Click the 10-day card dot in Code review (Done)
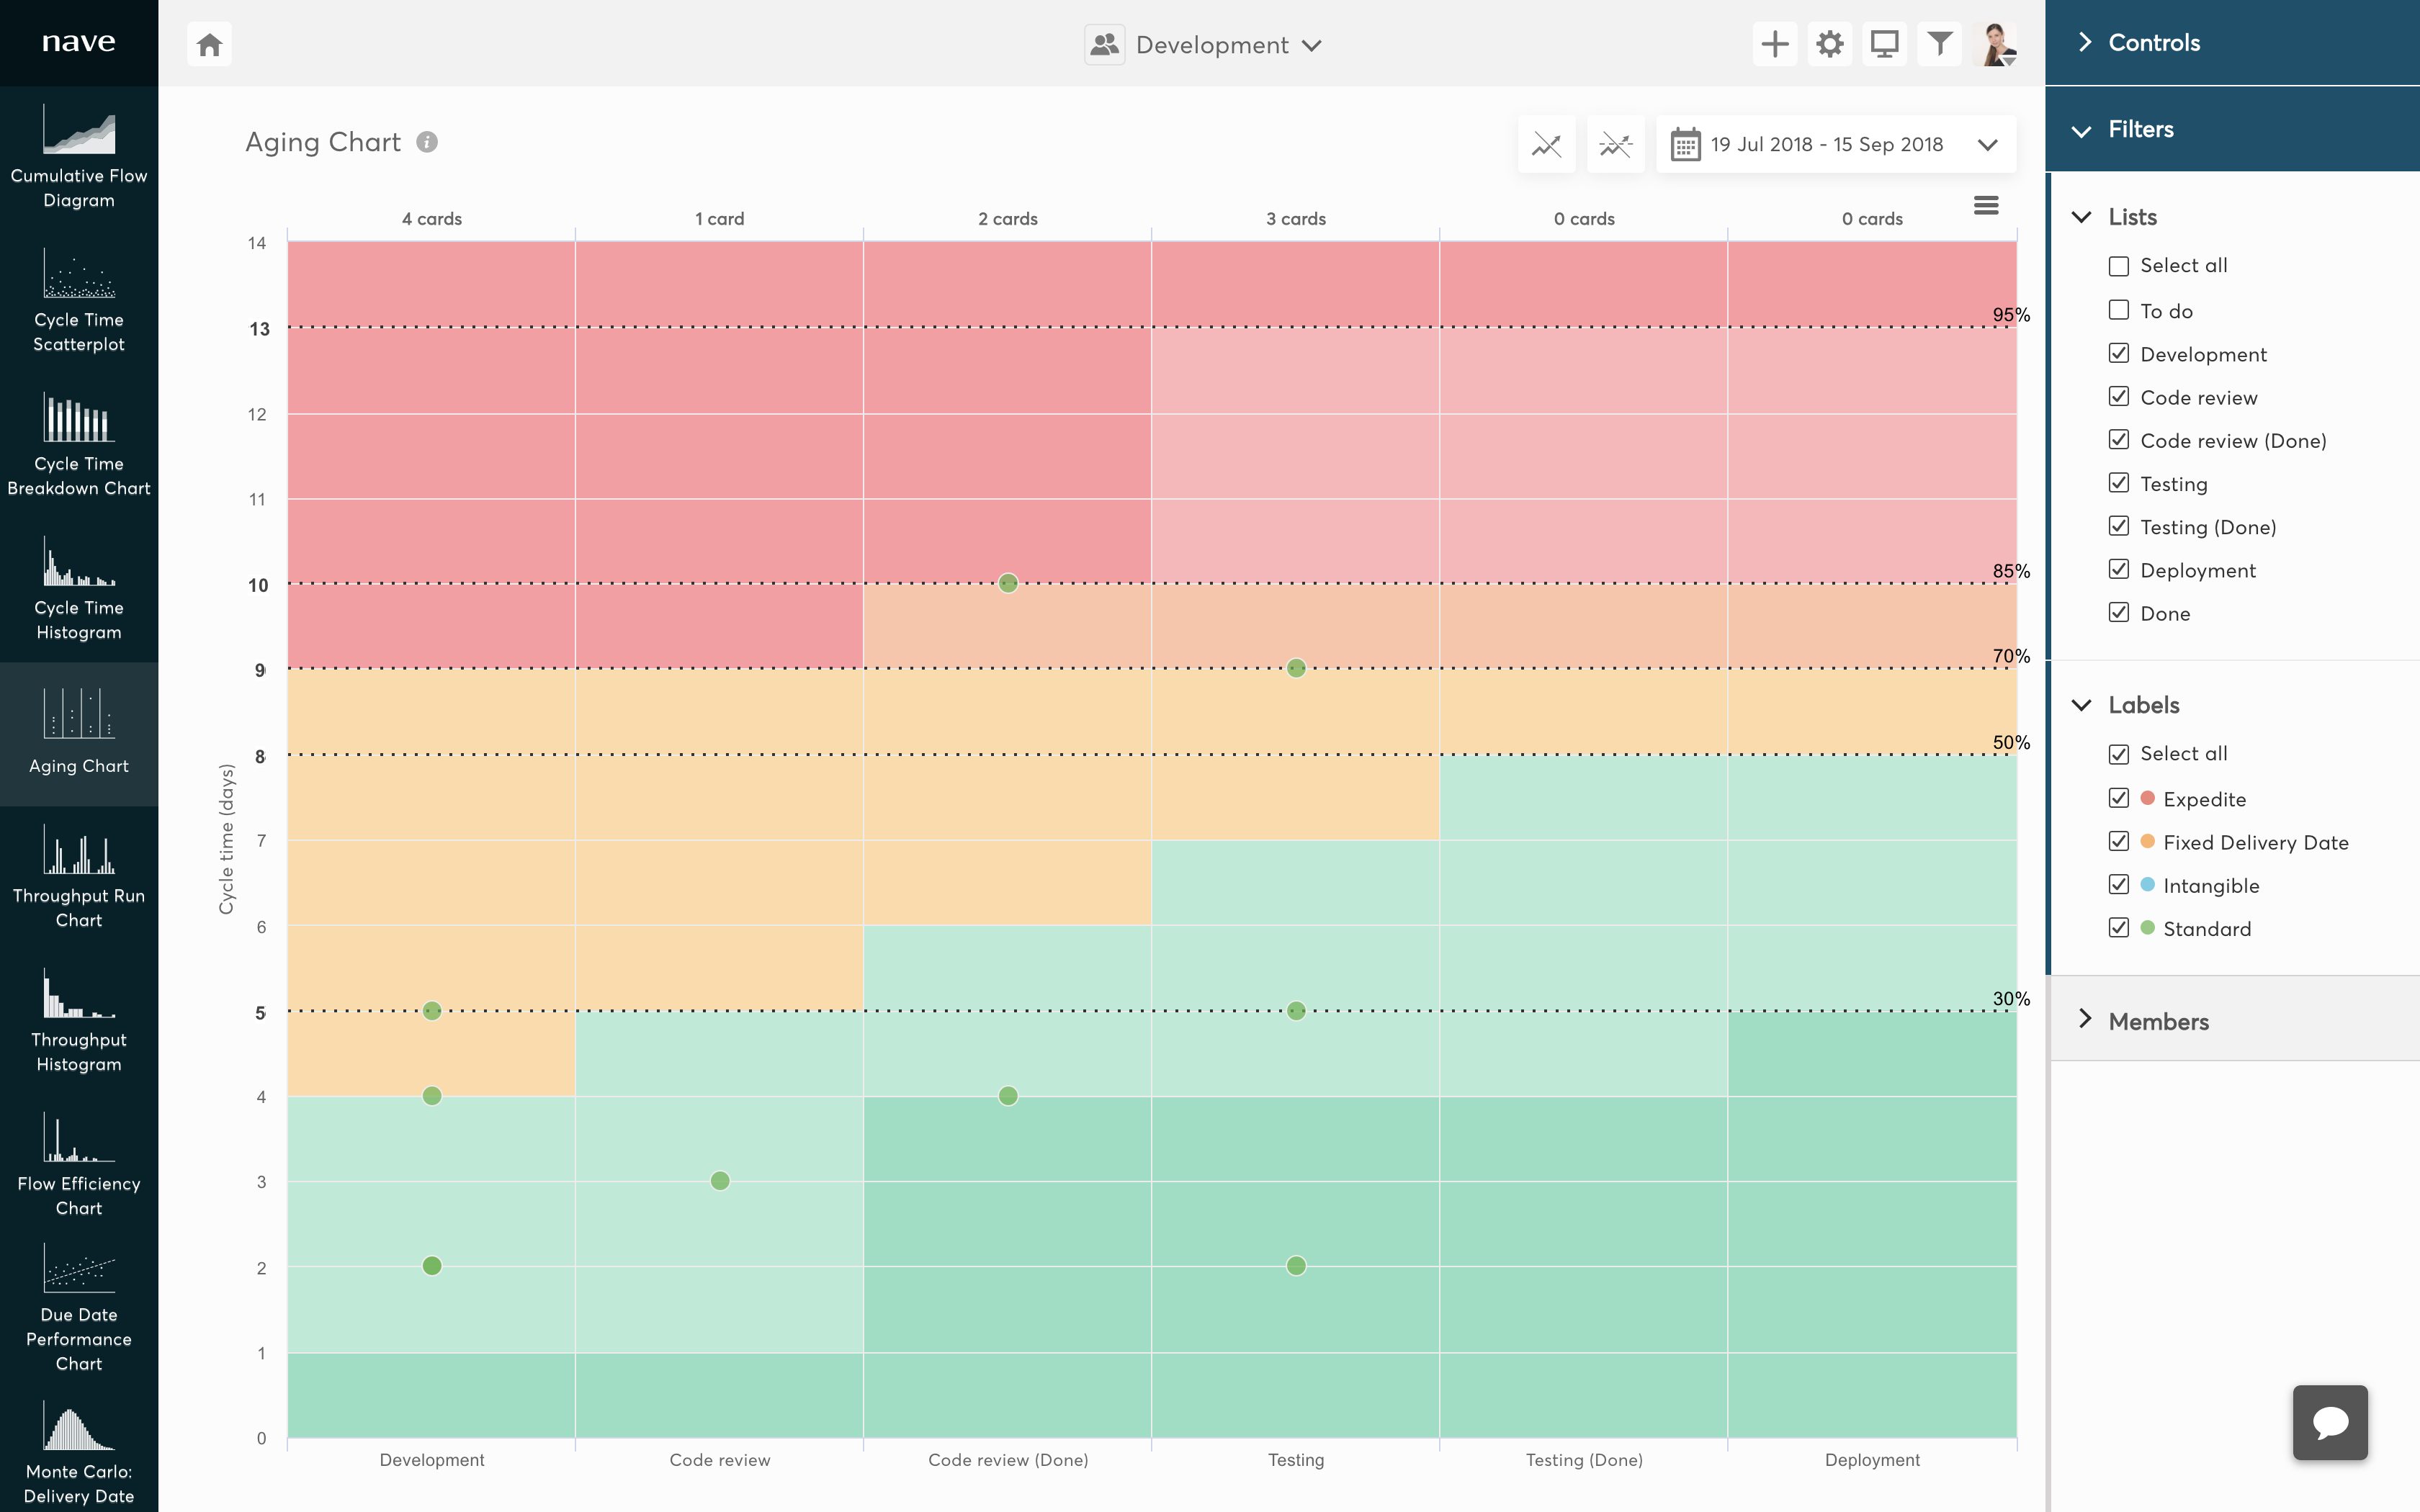 (x=1008, y=583)
